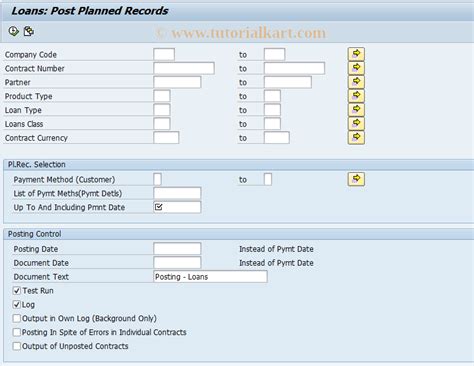474x366 pixels.
Task: Click the List of Pymt Meths input field
Action: coord(177,193)
